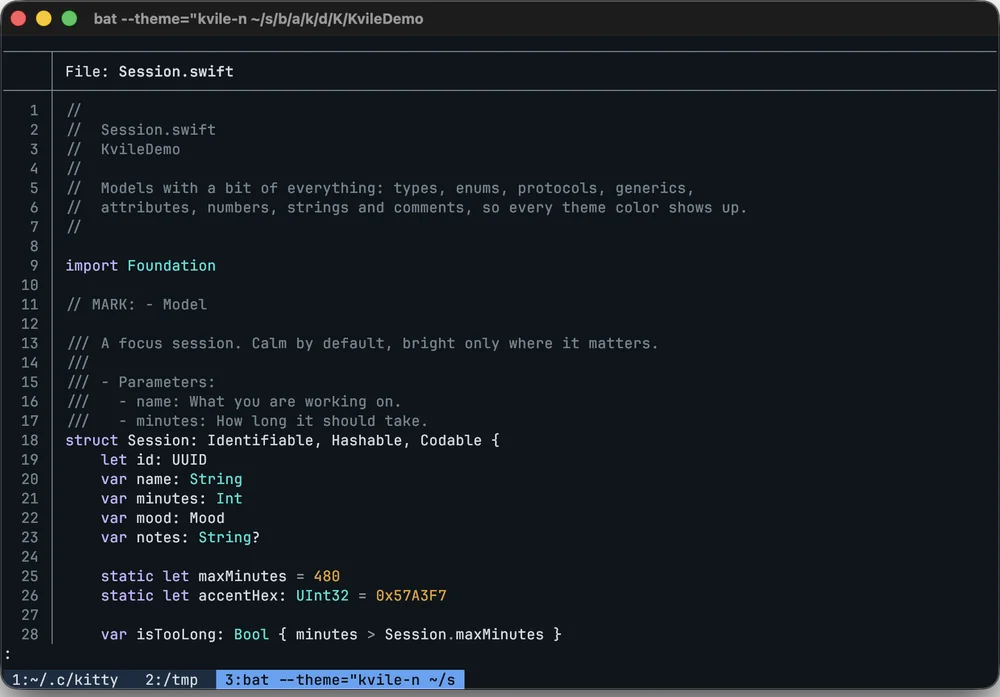This screenshot has width=1000, height=697.
Task: Click the pager colon prompt
Action: click(x=7, y=654)
